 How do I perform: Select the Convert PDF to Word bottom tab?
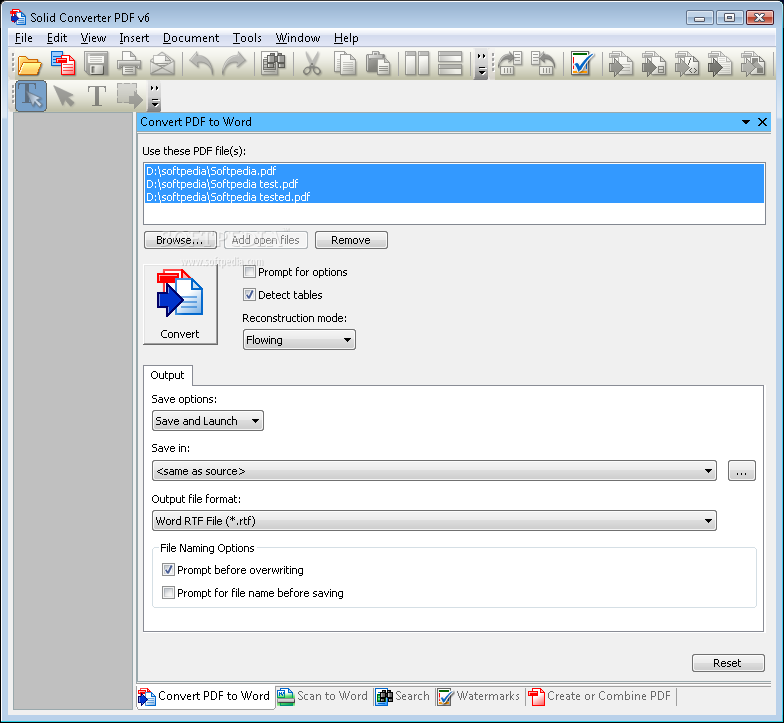(205, 696)
